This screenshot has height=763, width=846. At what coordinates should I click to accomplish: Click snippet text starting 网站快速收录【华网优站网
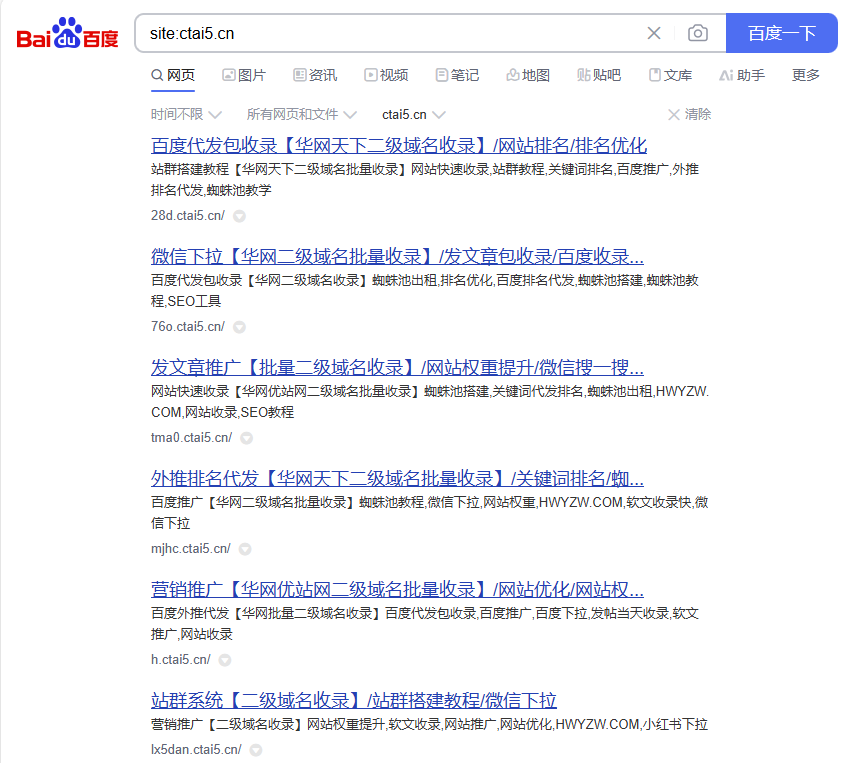tap(429, 402)
